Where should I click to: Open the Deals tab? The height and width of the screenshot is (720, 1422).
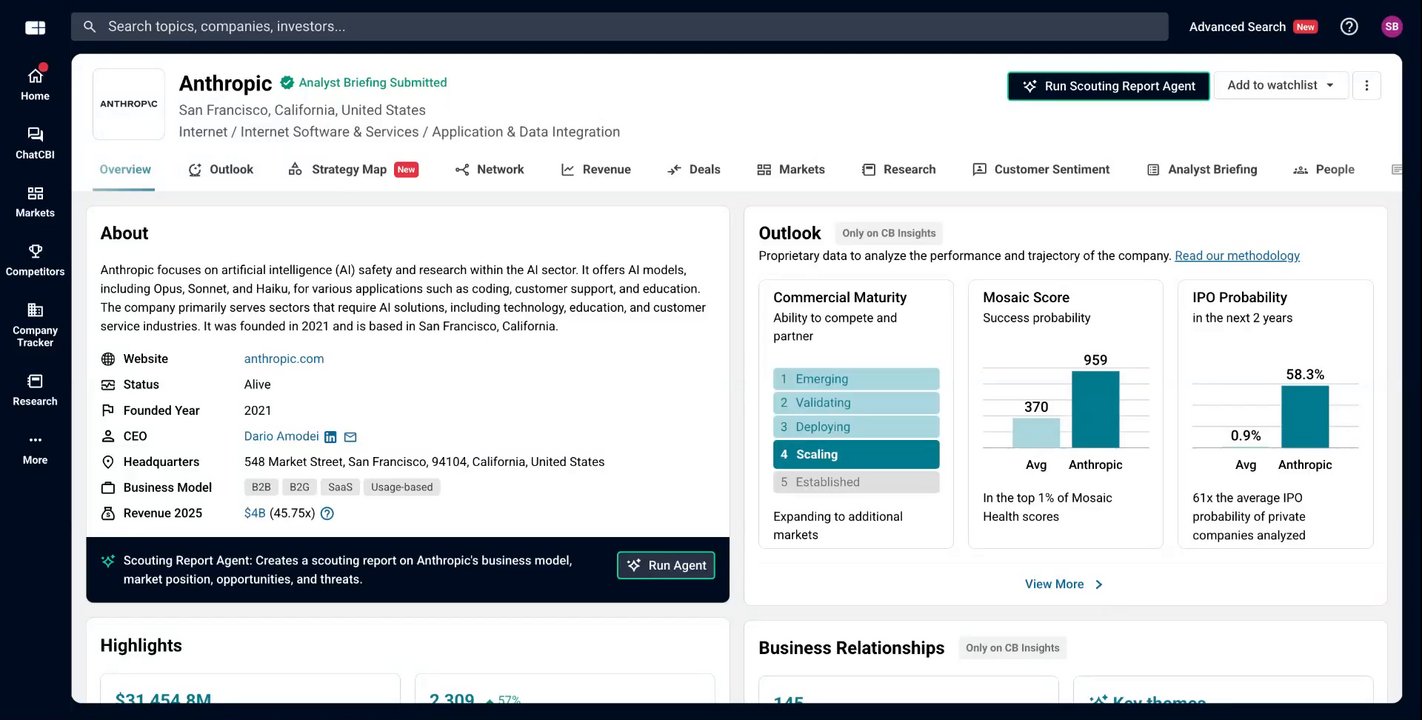coord(694,170)
